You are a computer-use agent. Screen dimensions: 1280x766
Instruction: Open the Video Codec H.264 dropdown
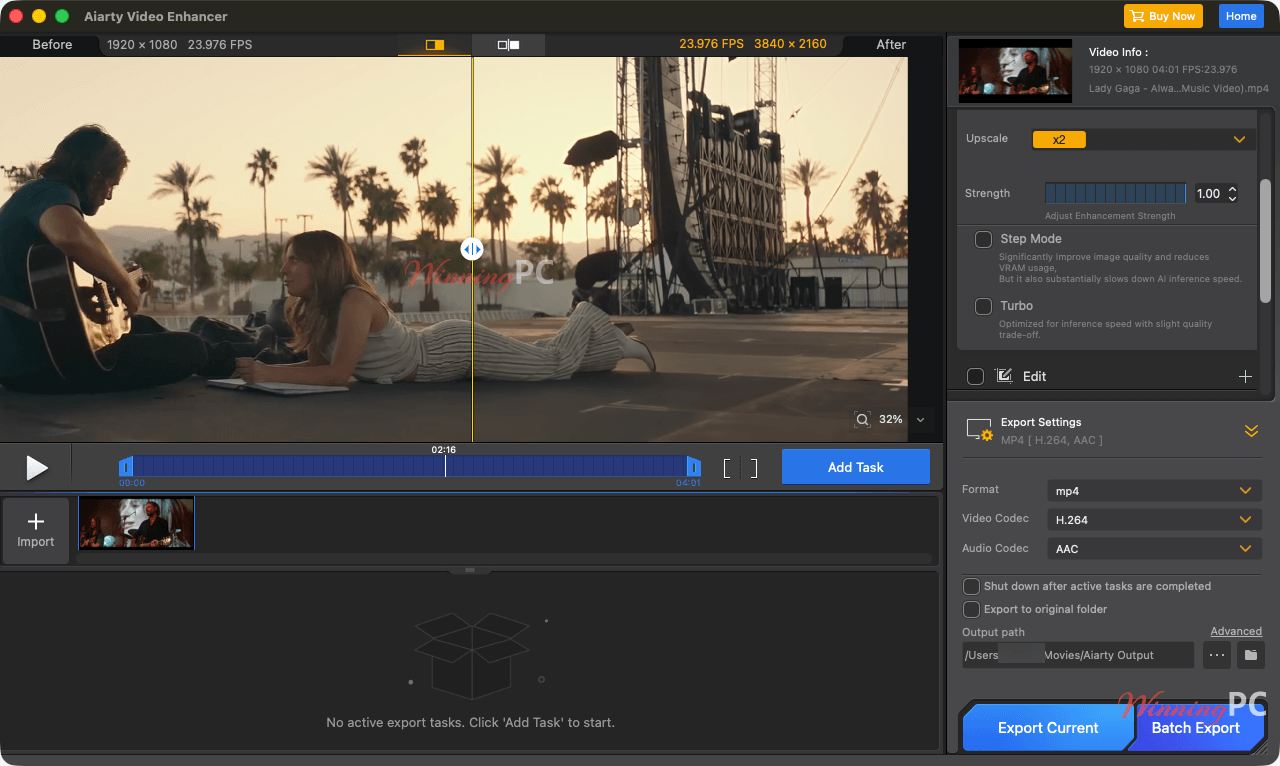coord(1155,520)
